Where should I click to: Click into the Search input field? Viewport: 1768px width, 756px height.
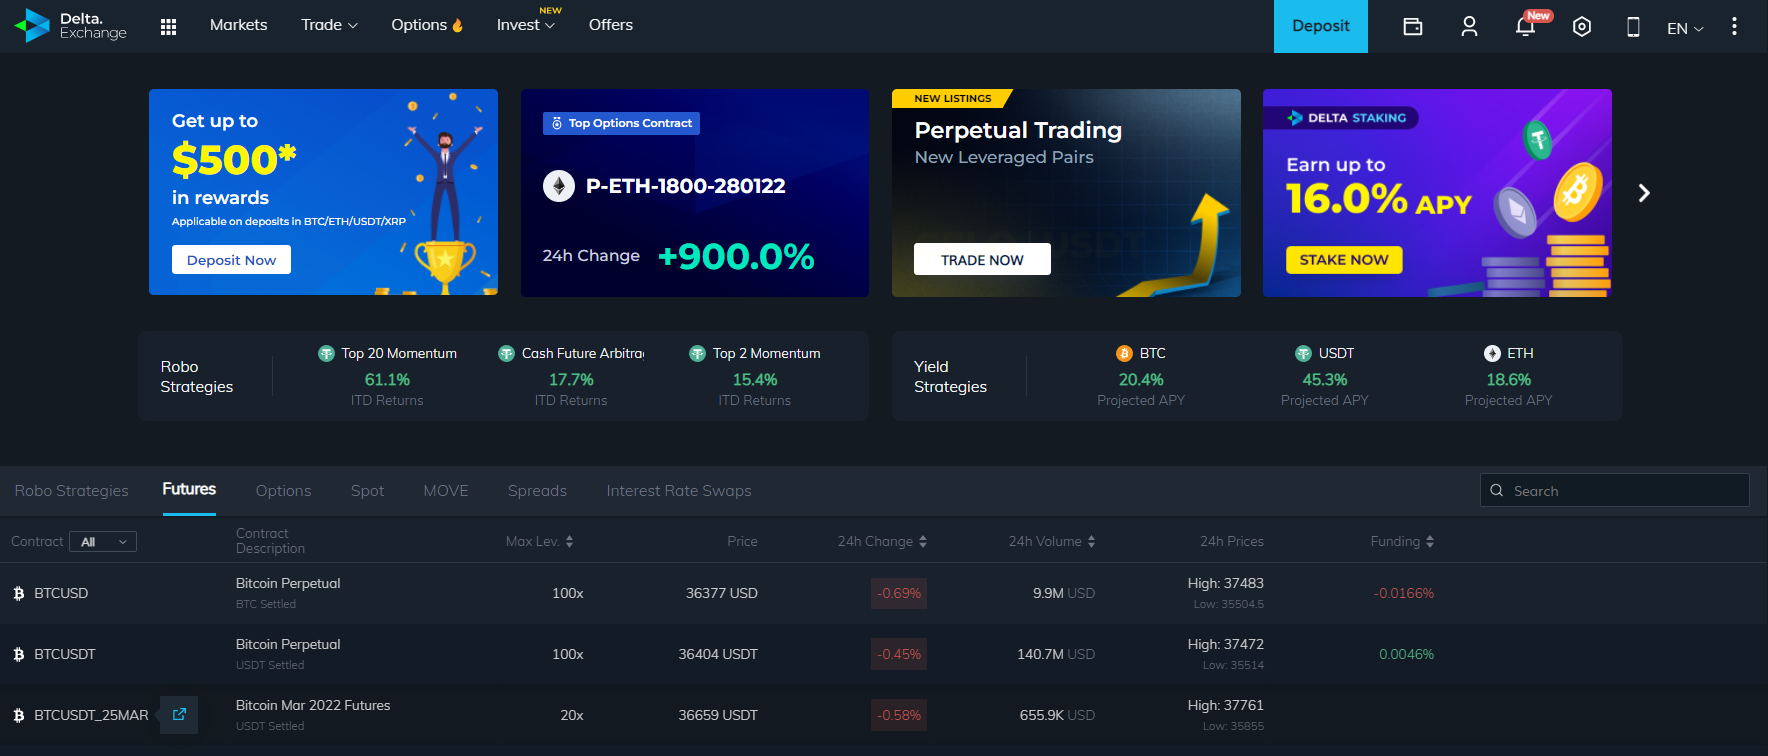pyautogui.click(x=1614, y=490)
